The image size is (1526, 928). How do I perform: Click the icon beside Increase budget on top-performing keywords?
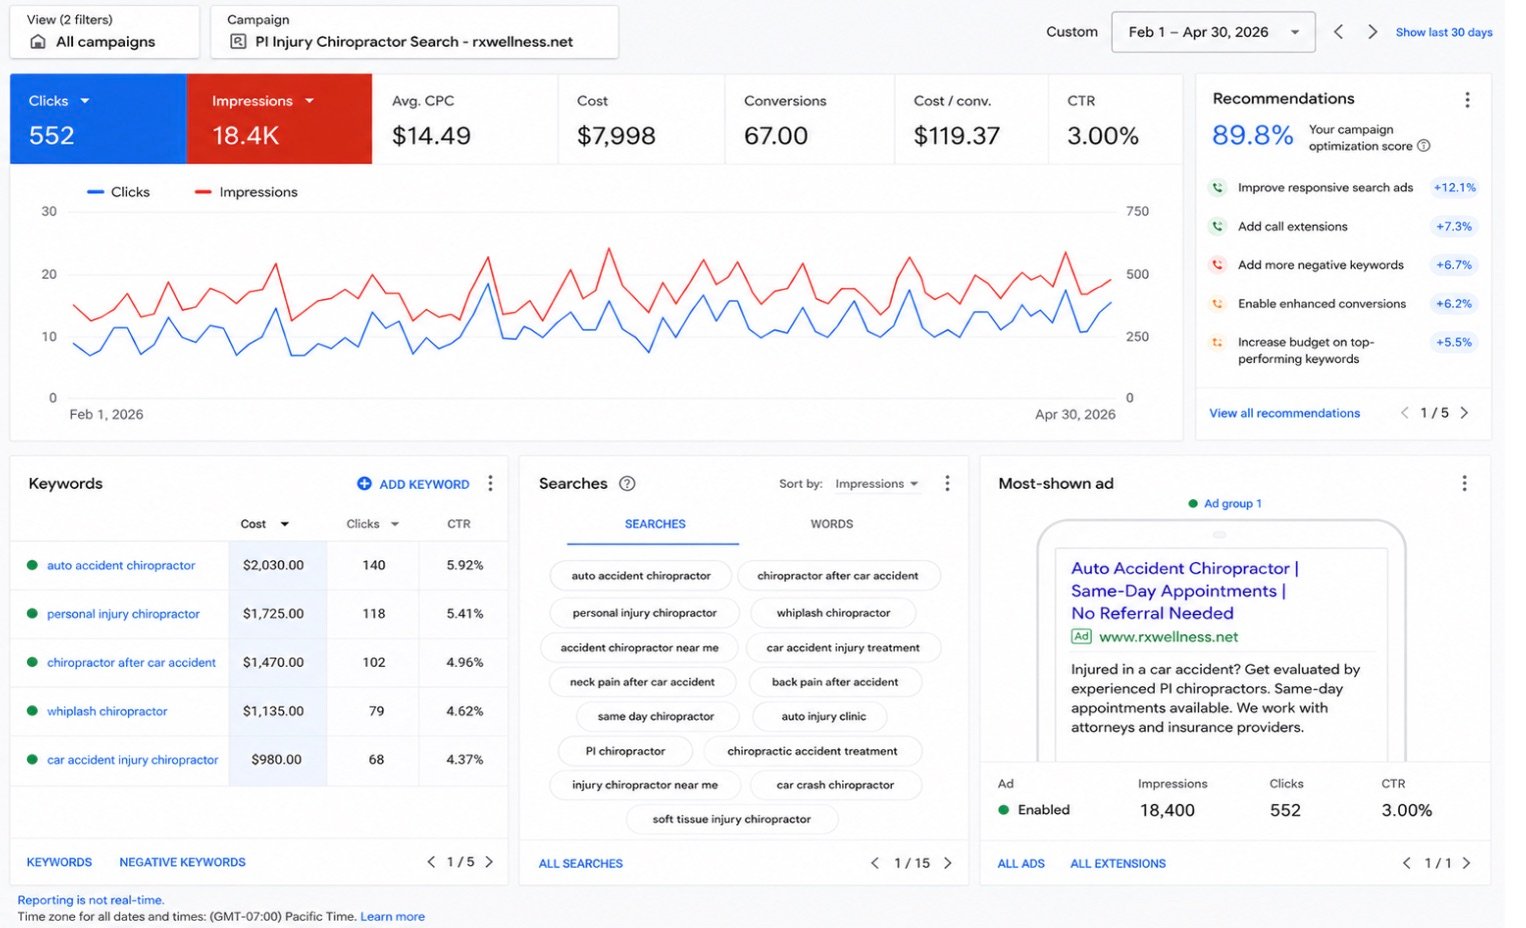tap(1217, 342)
